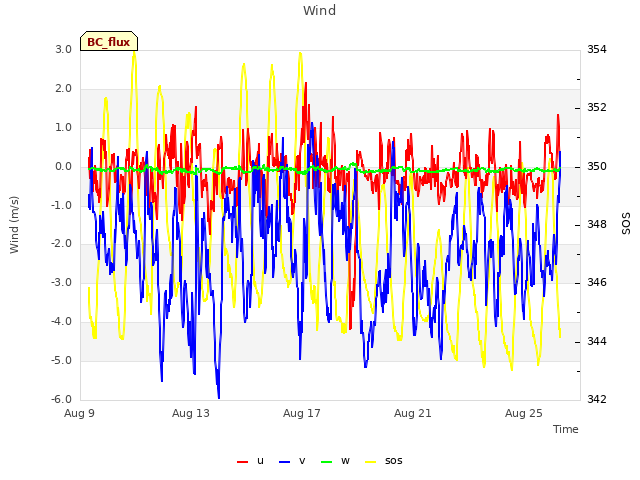Click the '344' right axis value

click(x=597, y=341)
